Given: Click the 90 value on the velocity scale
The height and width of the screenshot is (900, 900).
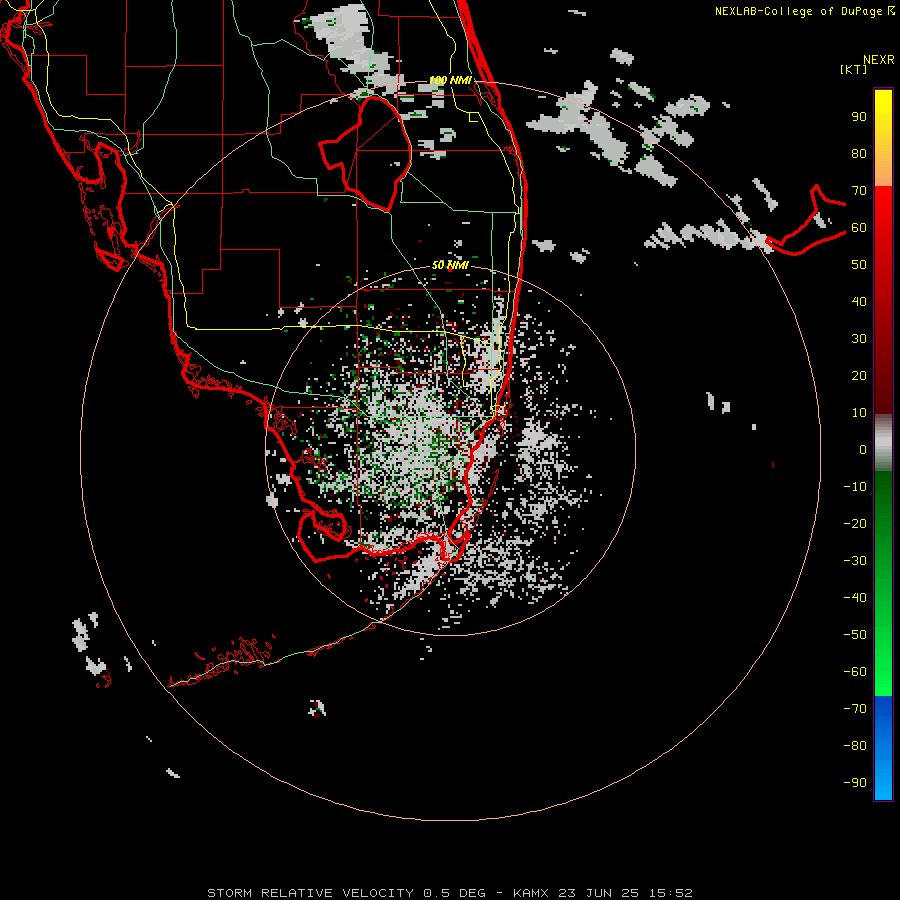Looking at the screenshot, I should (859, 117).
